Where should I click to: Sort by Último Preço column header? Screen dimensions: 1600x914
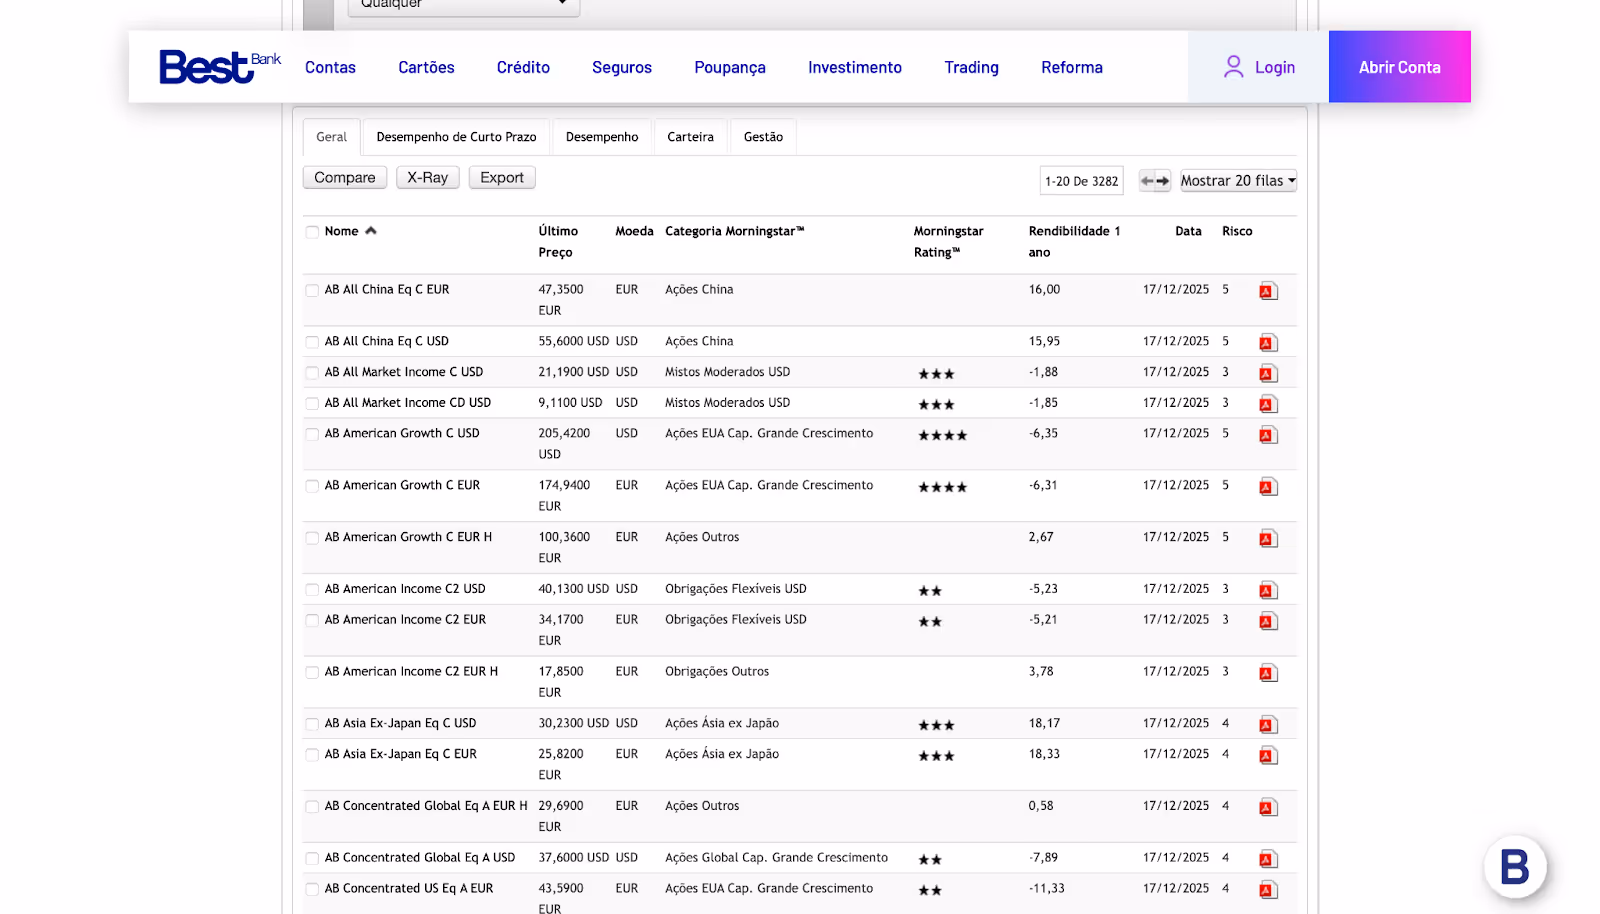(x=558, y=241)
